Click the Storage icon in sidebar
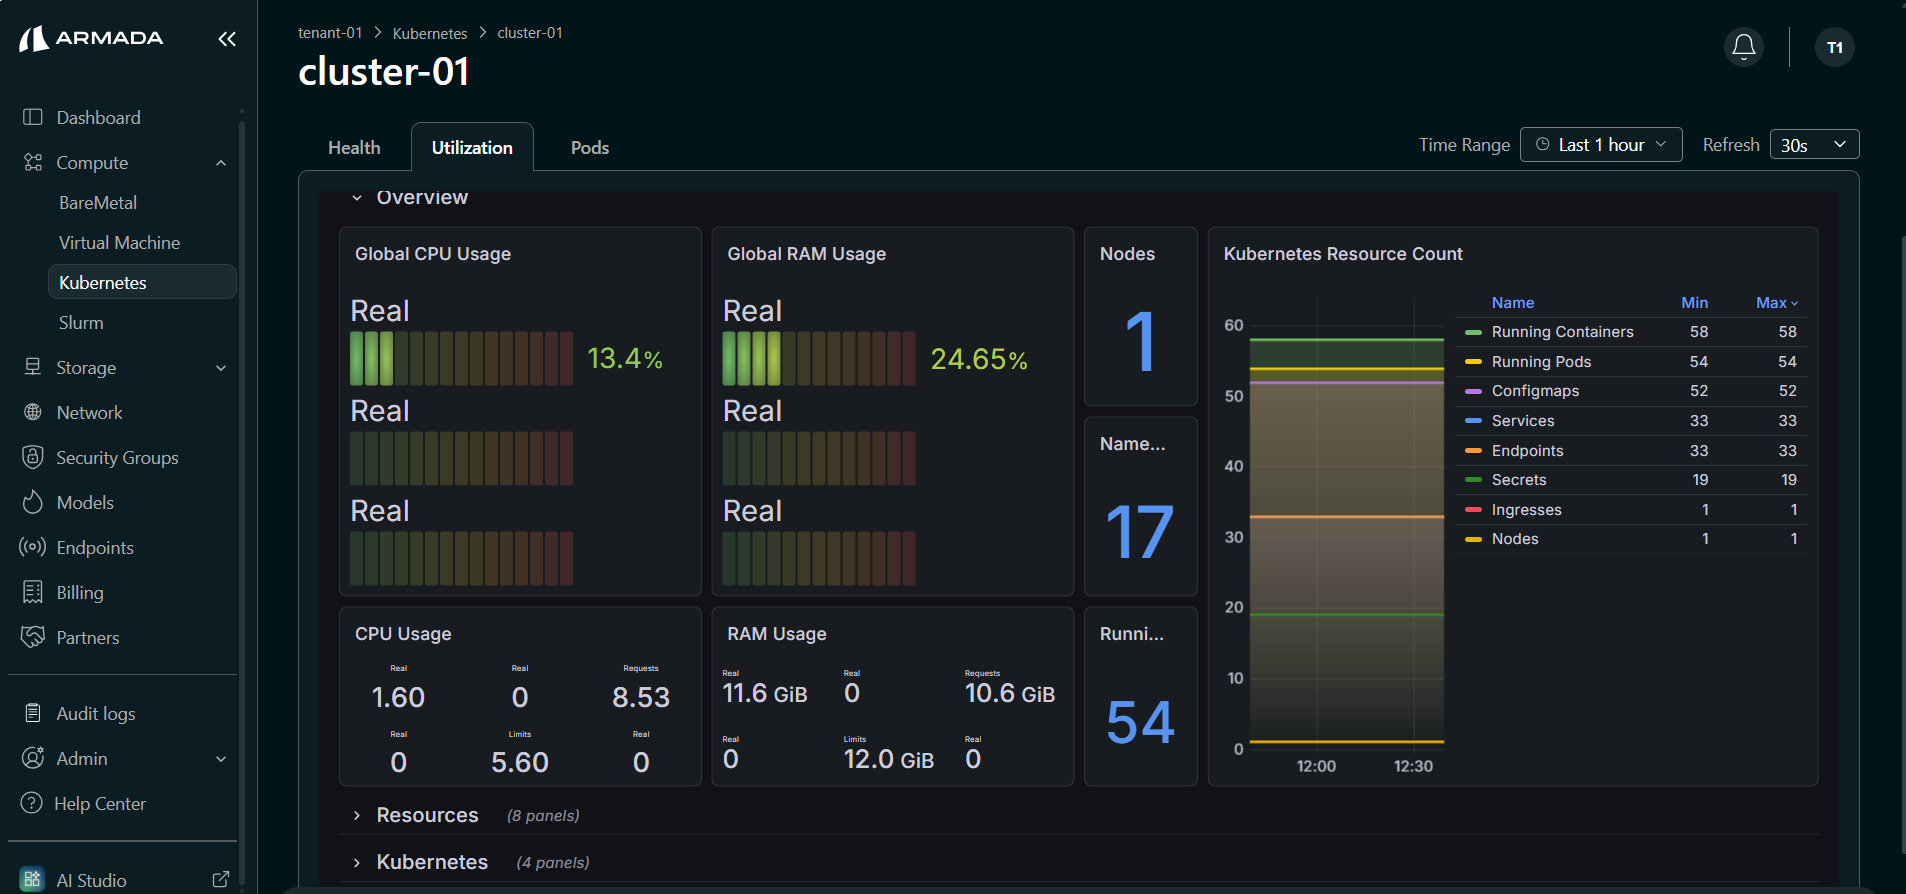 click(33, 367)
